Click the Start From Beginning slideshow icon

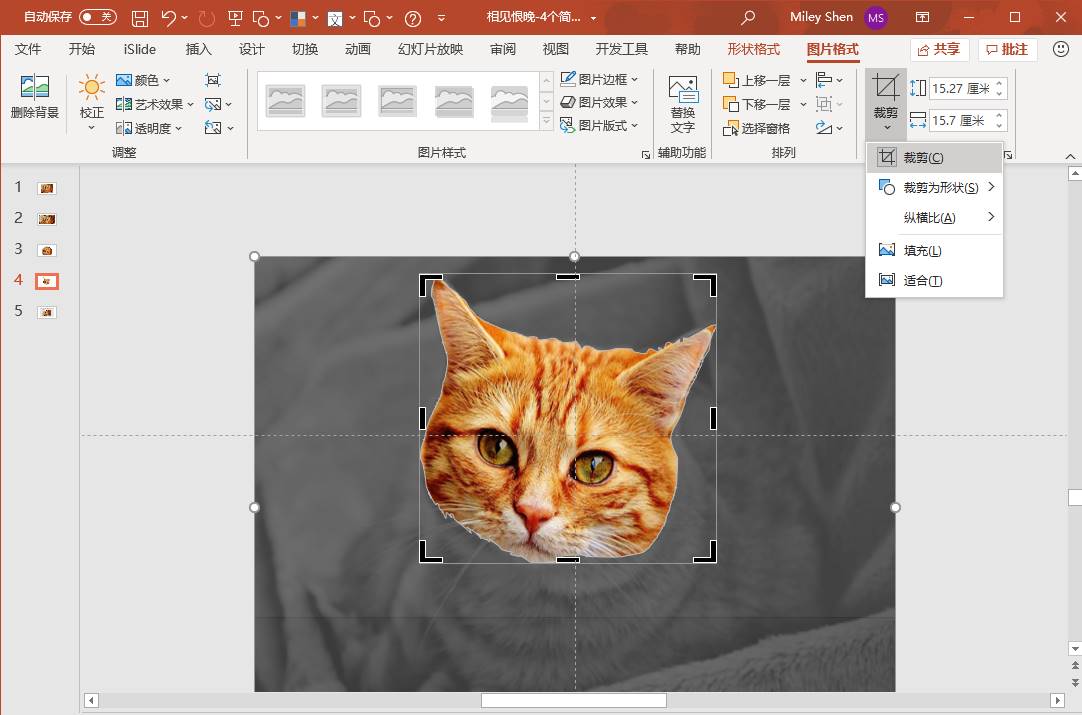click(x=236, y=18)
